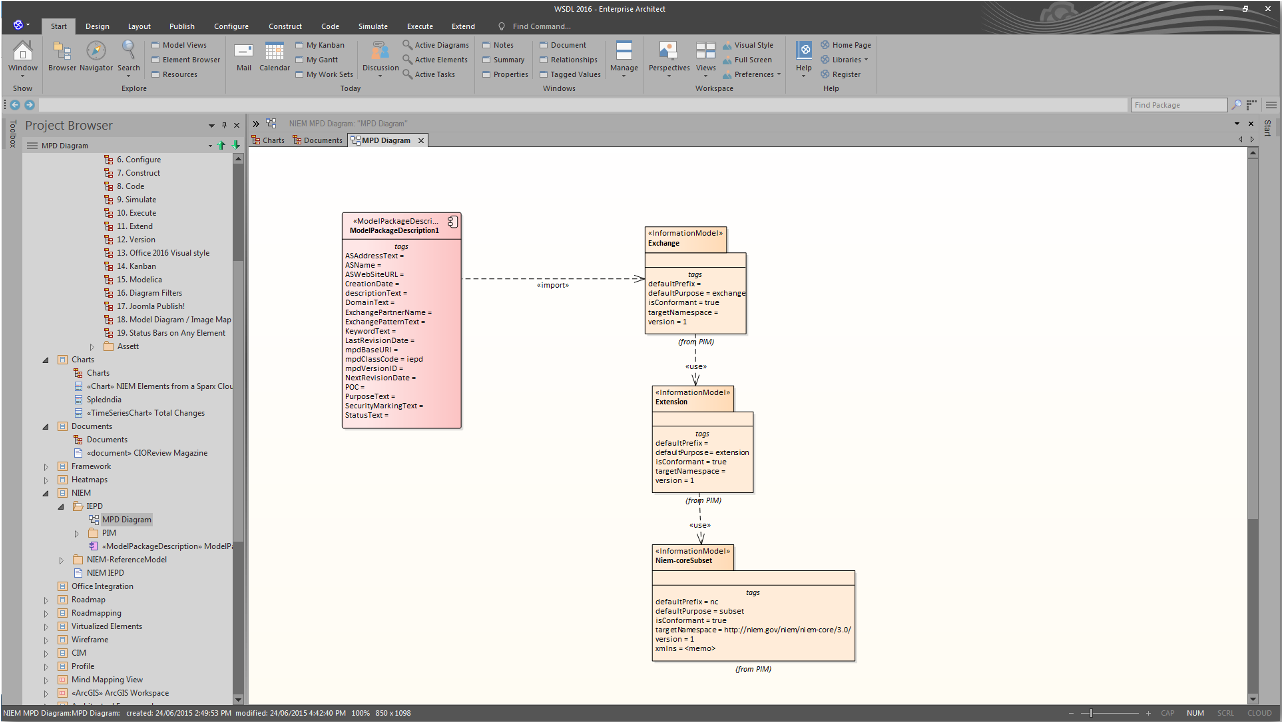Image resolution: width=1282 pixels, height=722 pixels.
Task: Open the Preferences dropdown
Action: [x=751, y=74]
